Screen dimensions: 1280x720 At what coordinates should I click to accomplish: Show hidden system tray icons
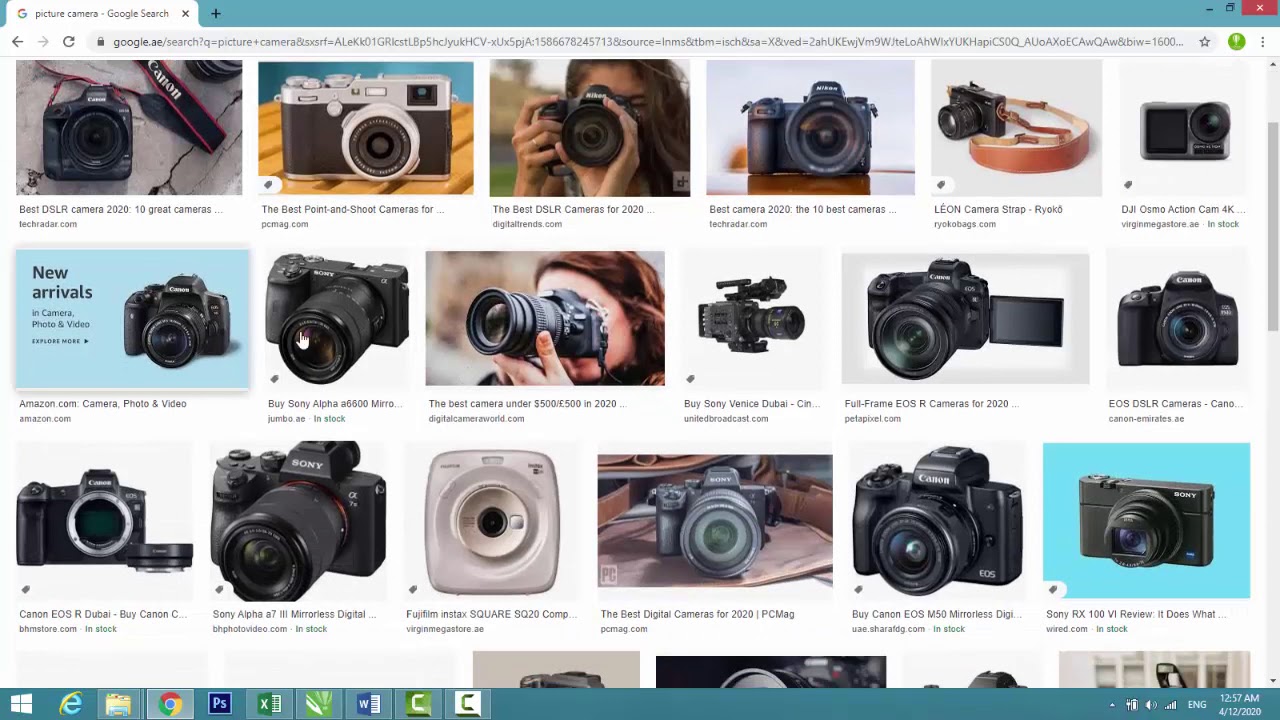(x=1112, y=705)
